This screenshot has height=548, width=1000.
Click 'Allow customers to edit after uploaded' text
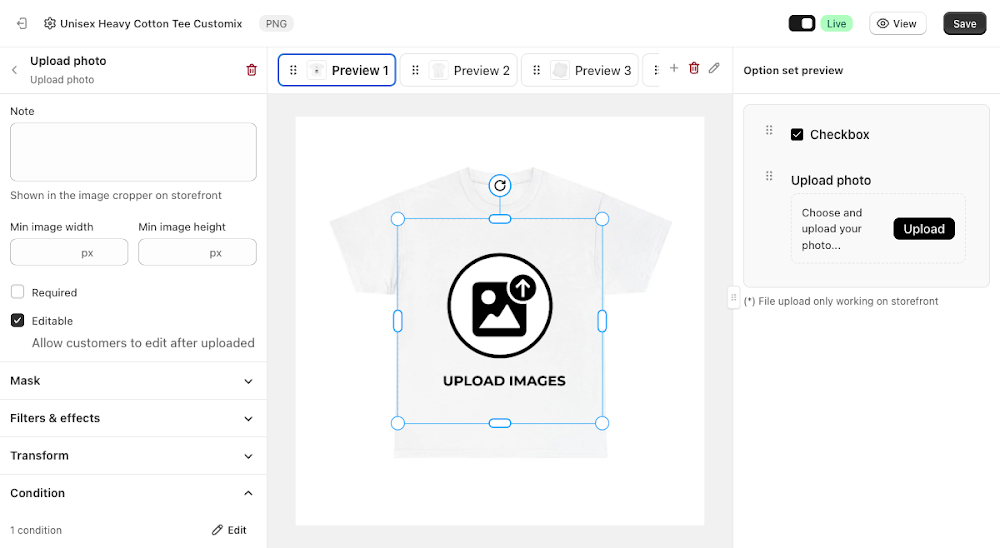pyautogui.click(x=143, y=343)
